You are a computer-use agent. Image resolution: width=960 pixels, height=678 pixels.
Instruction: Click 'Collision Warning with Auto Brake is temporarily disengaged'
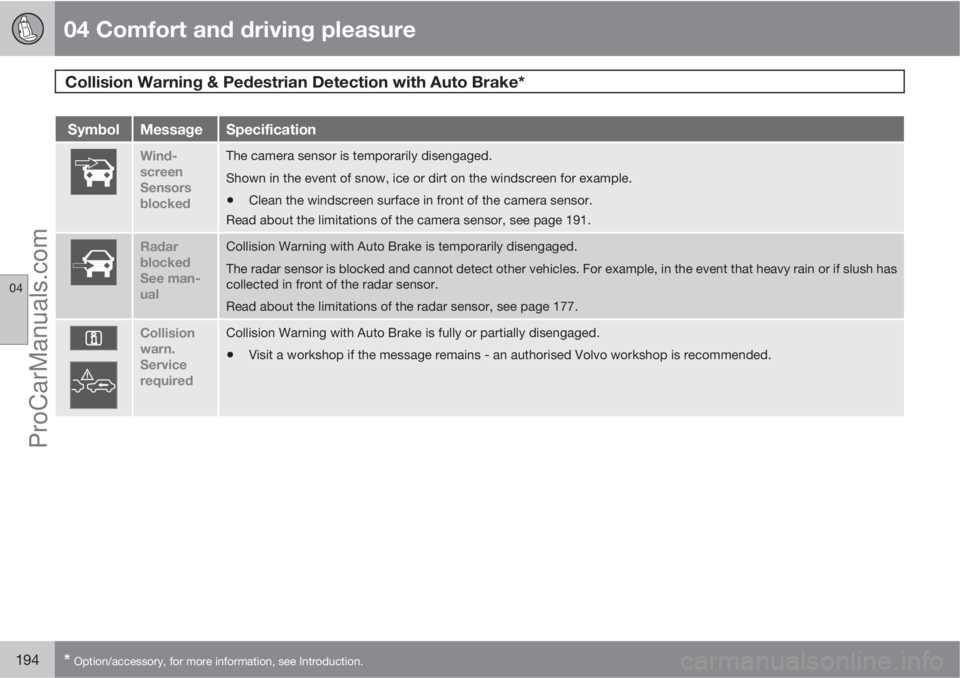tap(402, 246)
